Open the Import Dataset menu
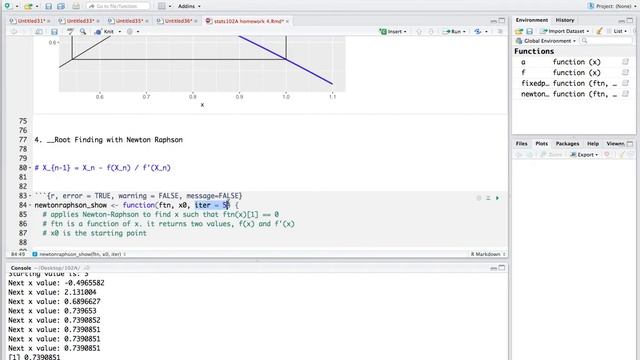Image resolution: width=640 pixels, height=360 pixels. pyautogui.click(x=565, y=31)
